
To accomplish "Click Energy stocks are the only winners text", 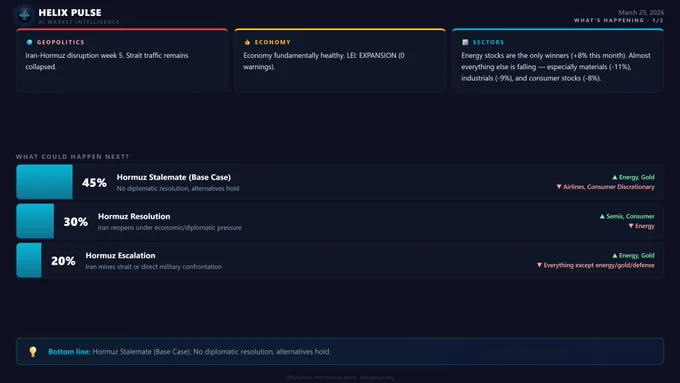I will tap(556, 67).
